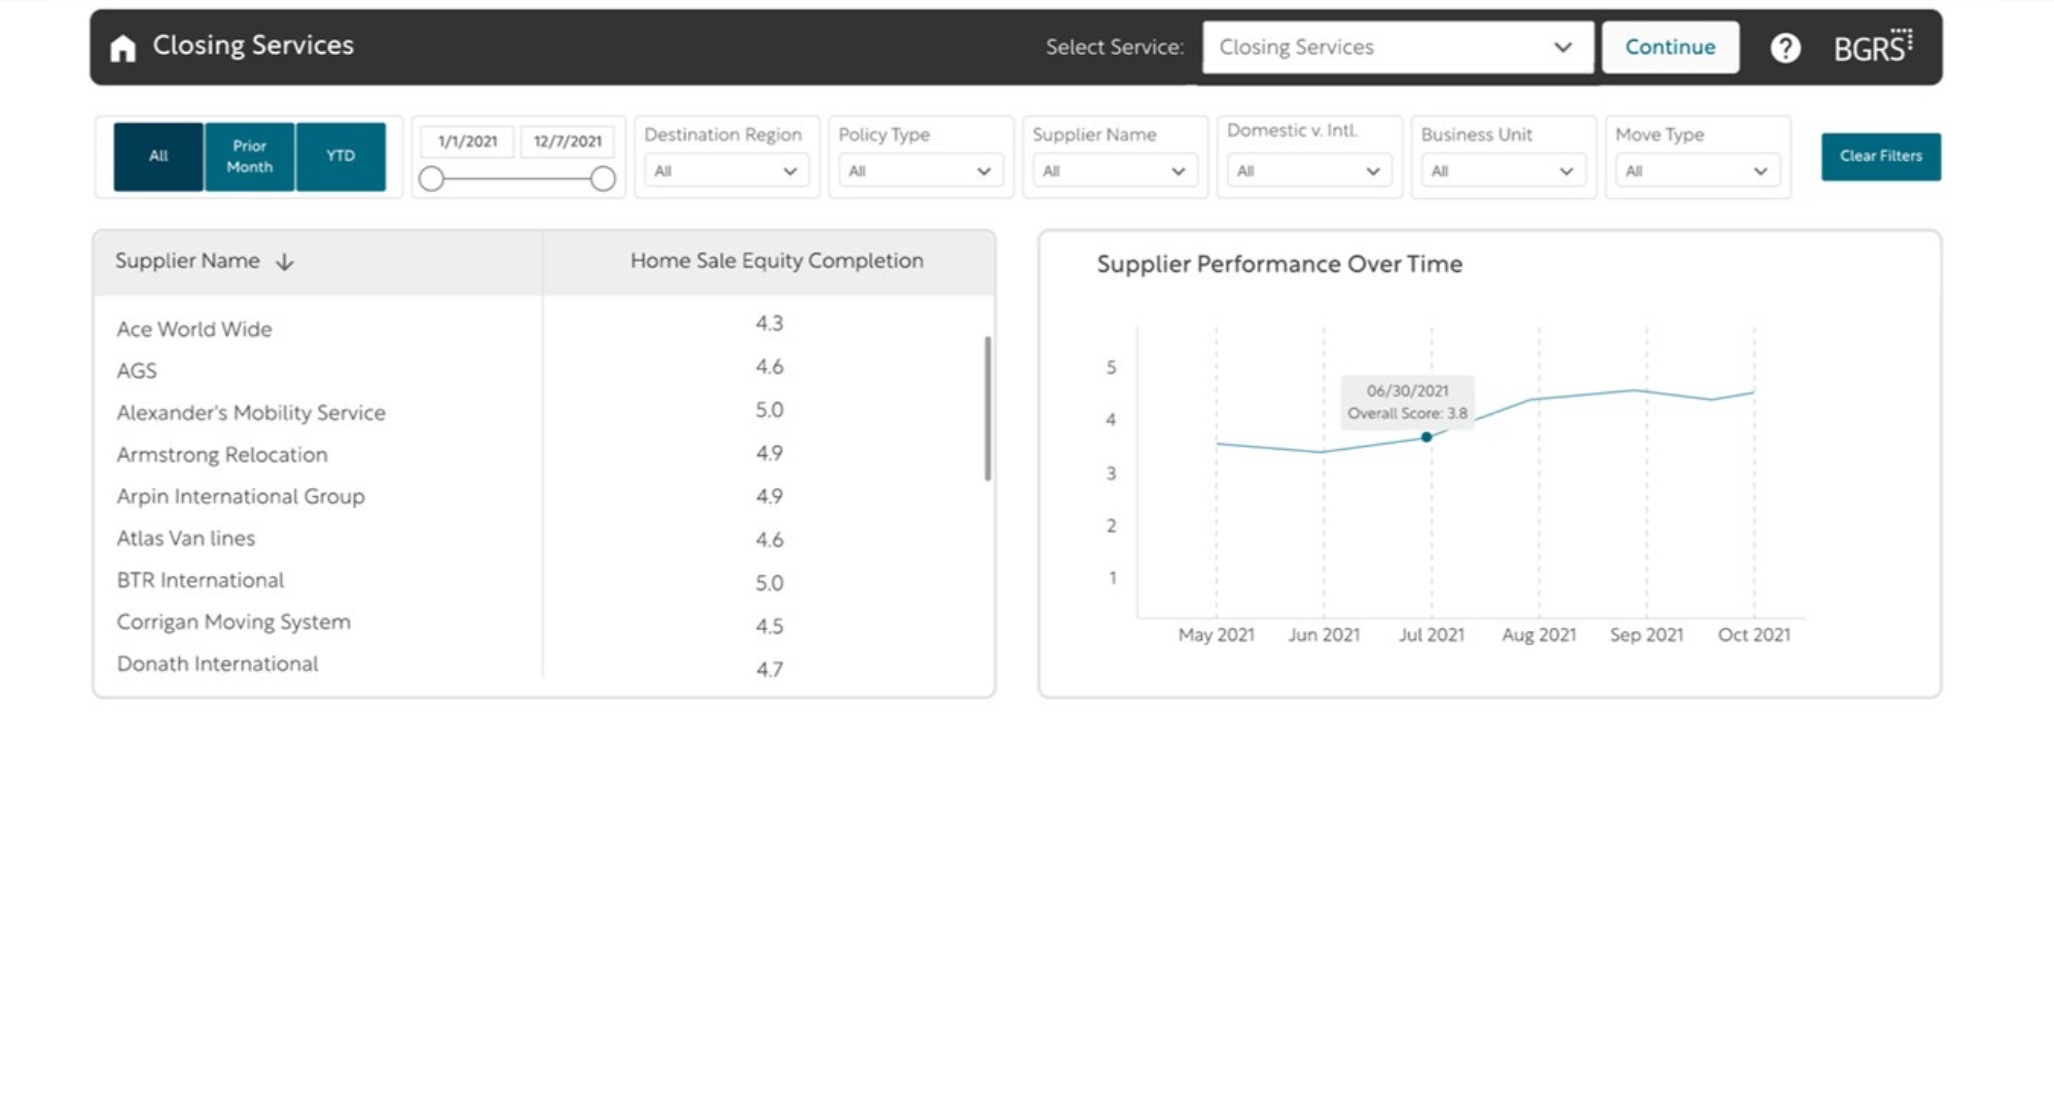Expand the Supplier Name filter dropdown
2054x1095 pixels.
click(x=1113, y=171)
